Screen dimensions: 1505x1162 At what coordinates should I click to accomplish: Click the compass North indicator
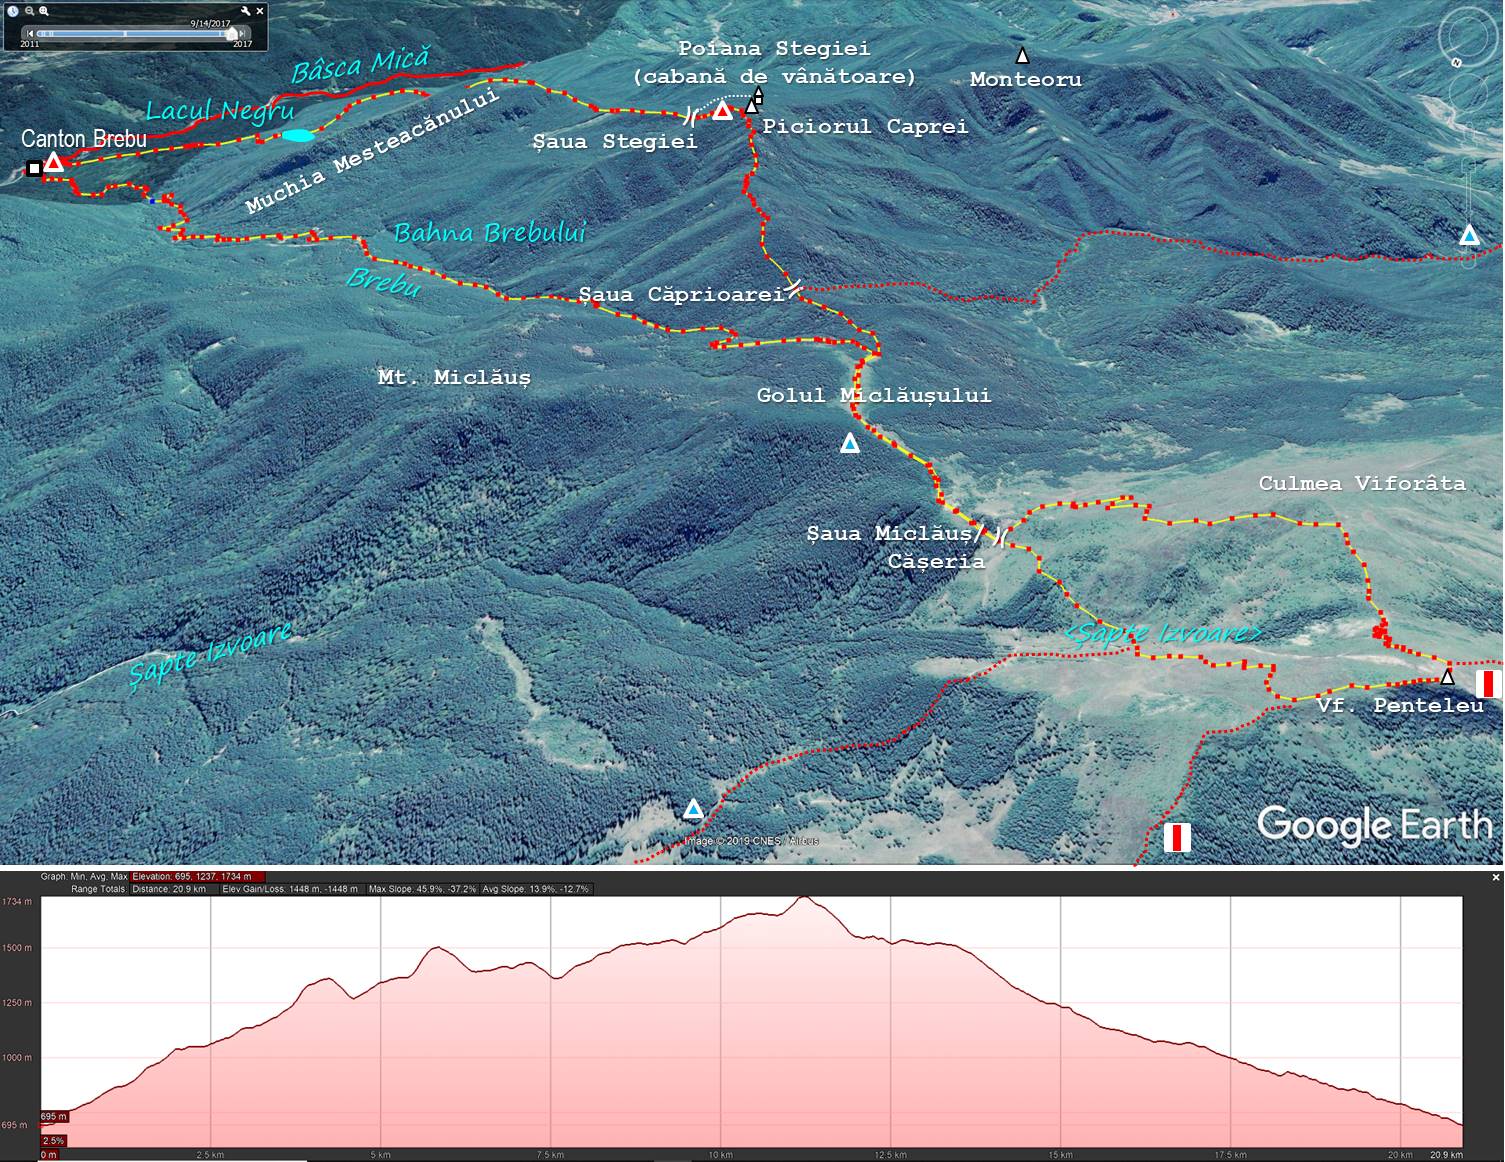(x=1456, y=62)
